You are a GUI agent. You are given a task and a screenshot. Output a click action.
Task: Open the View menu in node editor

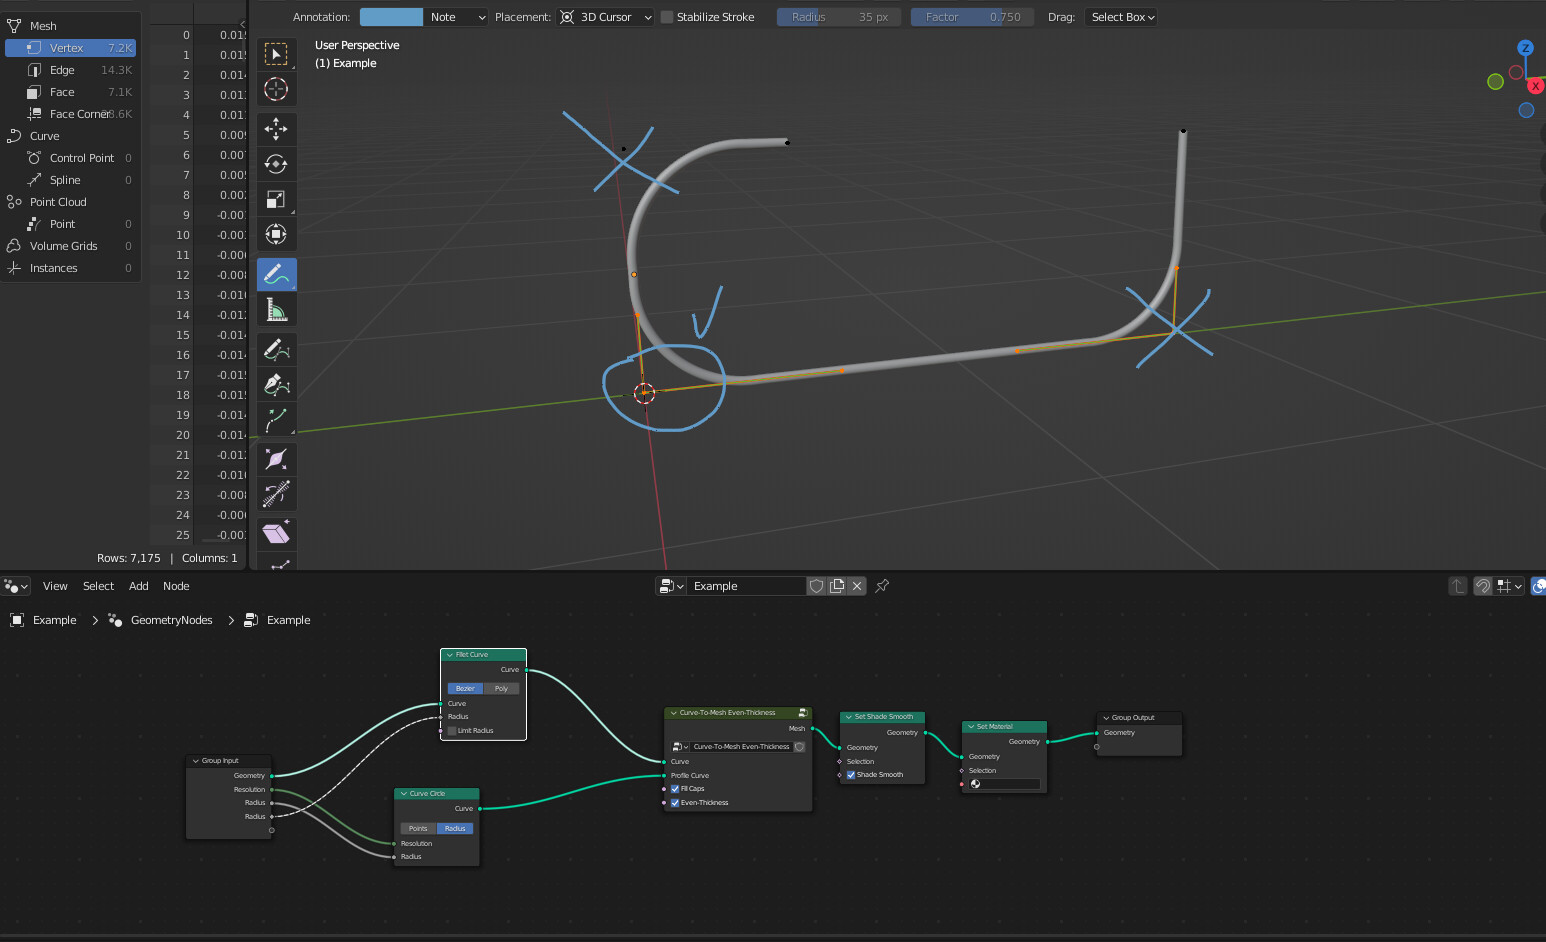pos(55,586)
